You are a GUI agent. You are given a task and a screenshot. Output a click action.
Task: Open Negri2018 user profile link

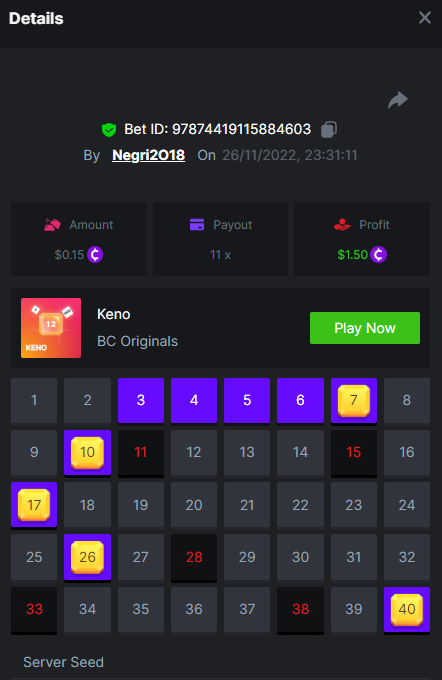(148, 155)
